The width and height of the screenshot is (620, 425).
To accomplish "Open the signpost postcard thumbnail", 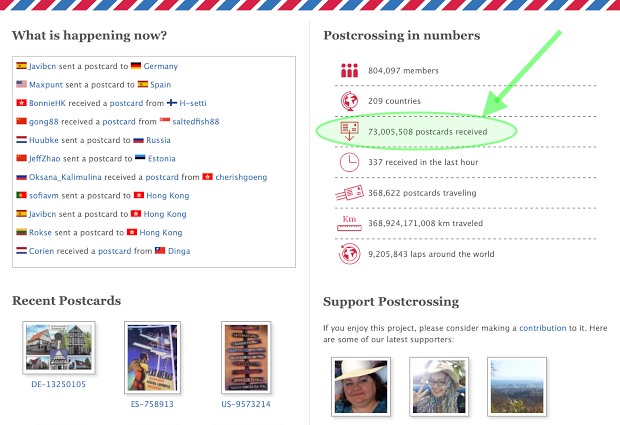I will (246, 357).
